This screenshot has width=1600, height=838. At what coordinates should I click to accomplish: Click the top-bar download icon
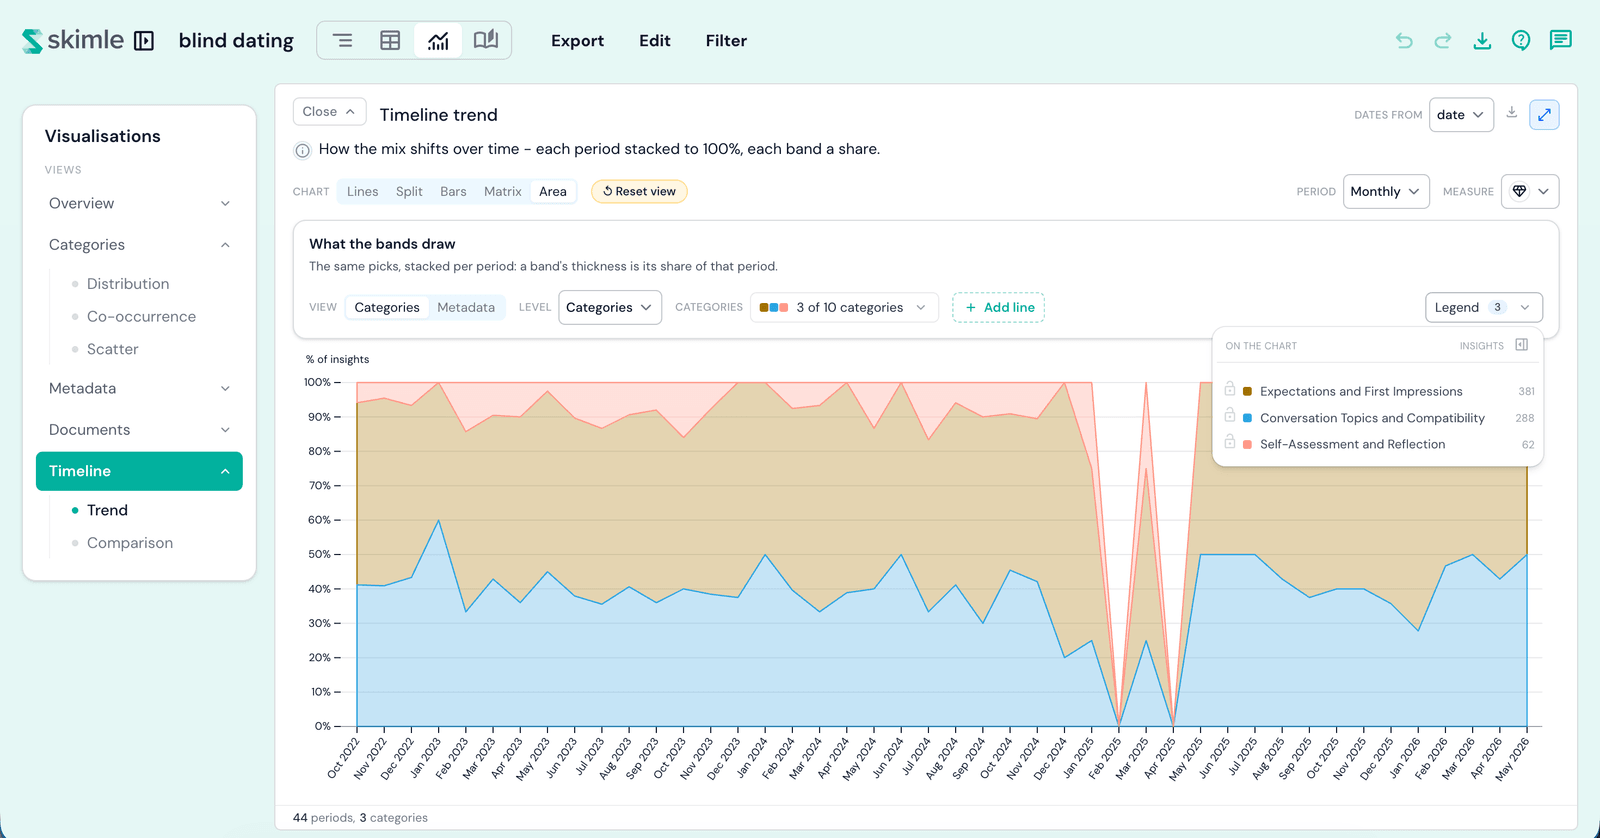[1482, 40]
